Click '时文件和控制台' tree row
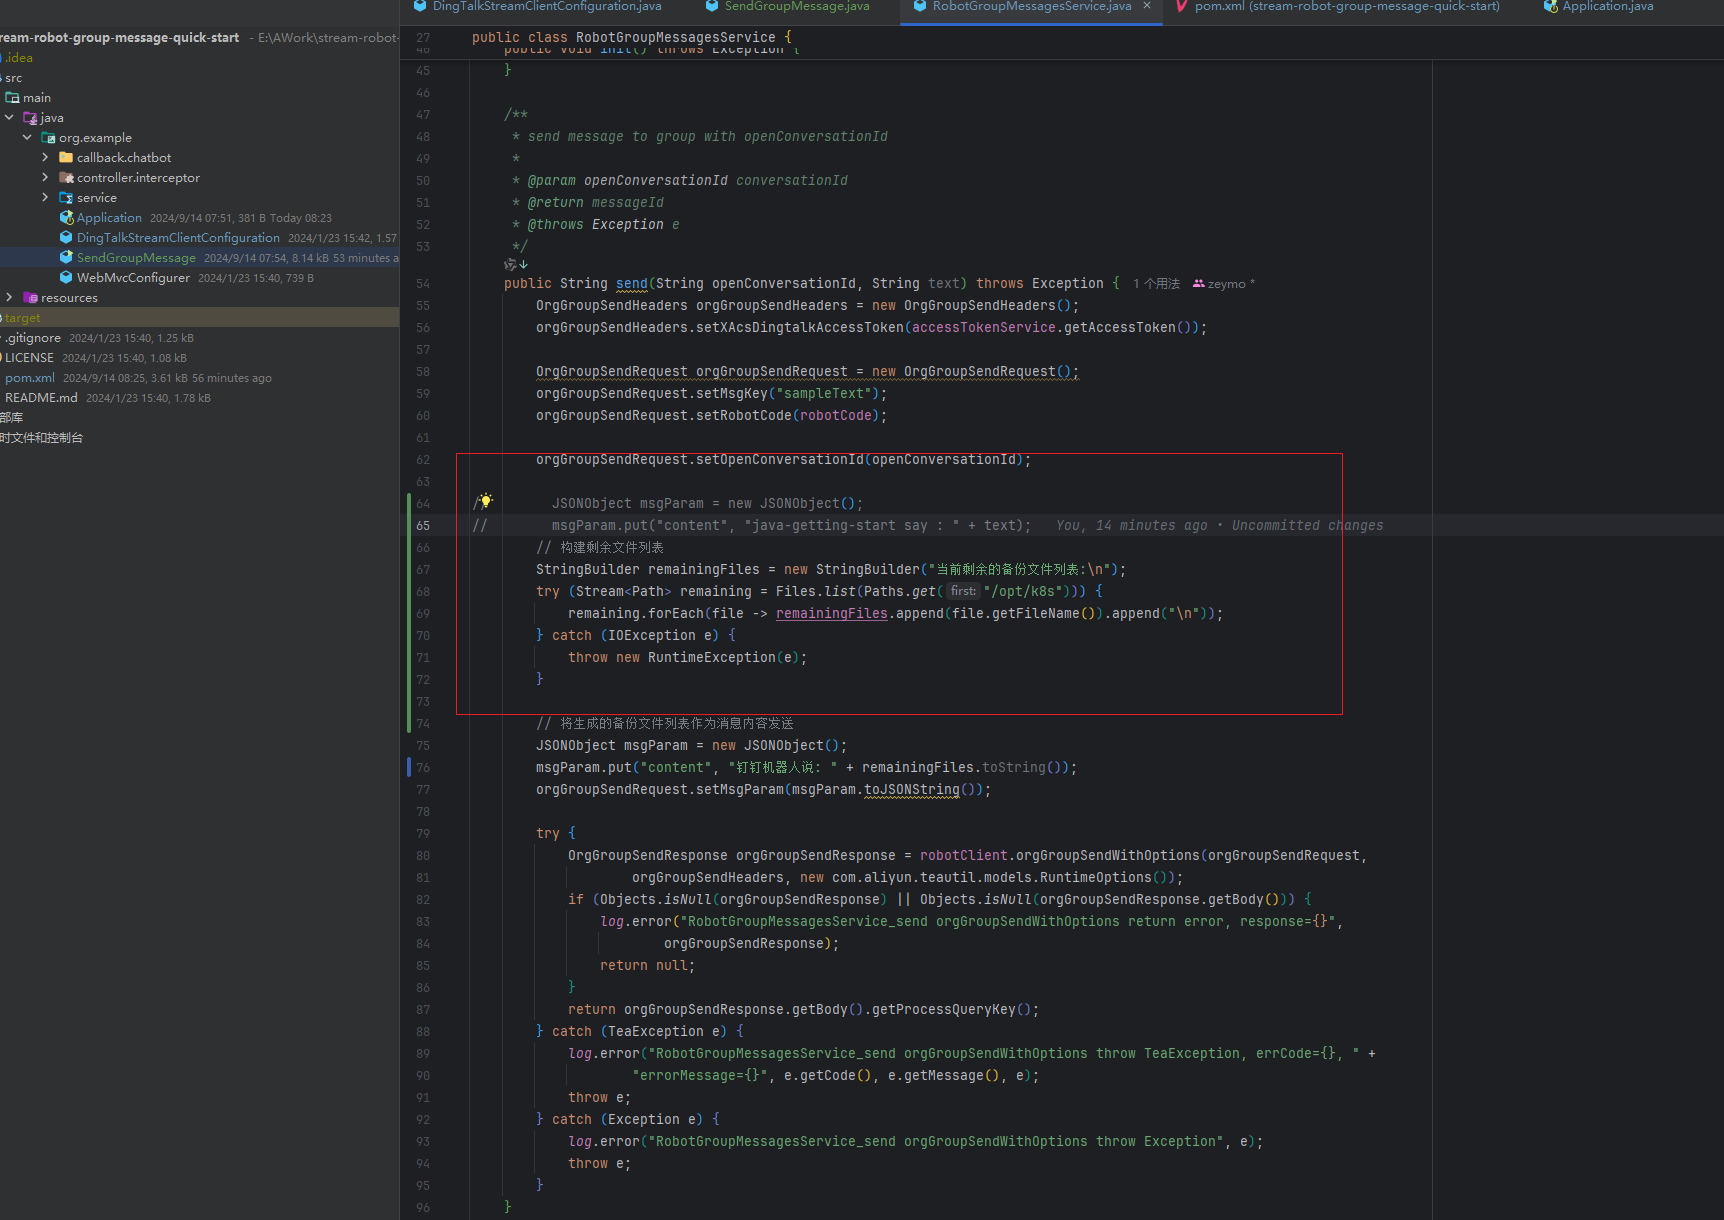This screenshot has width=1724, height=1220. click(200, 438)
